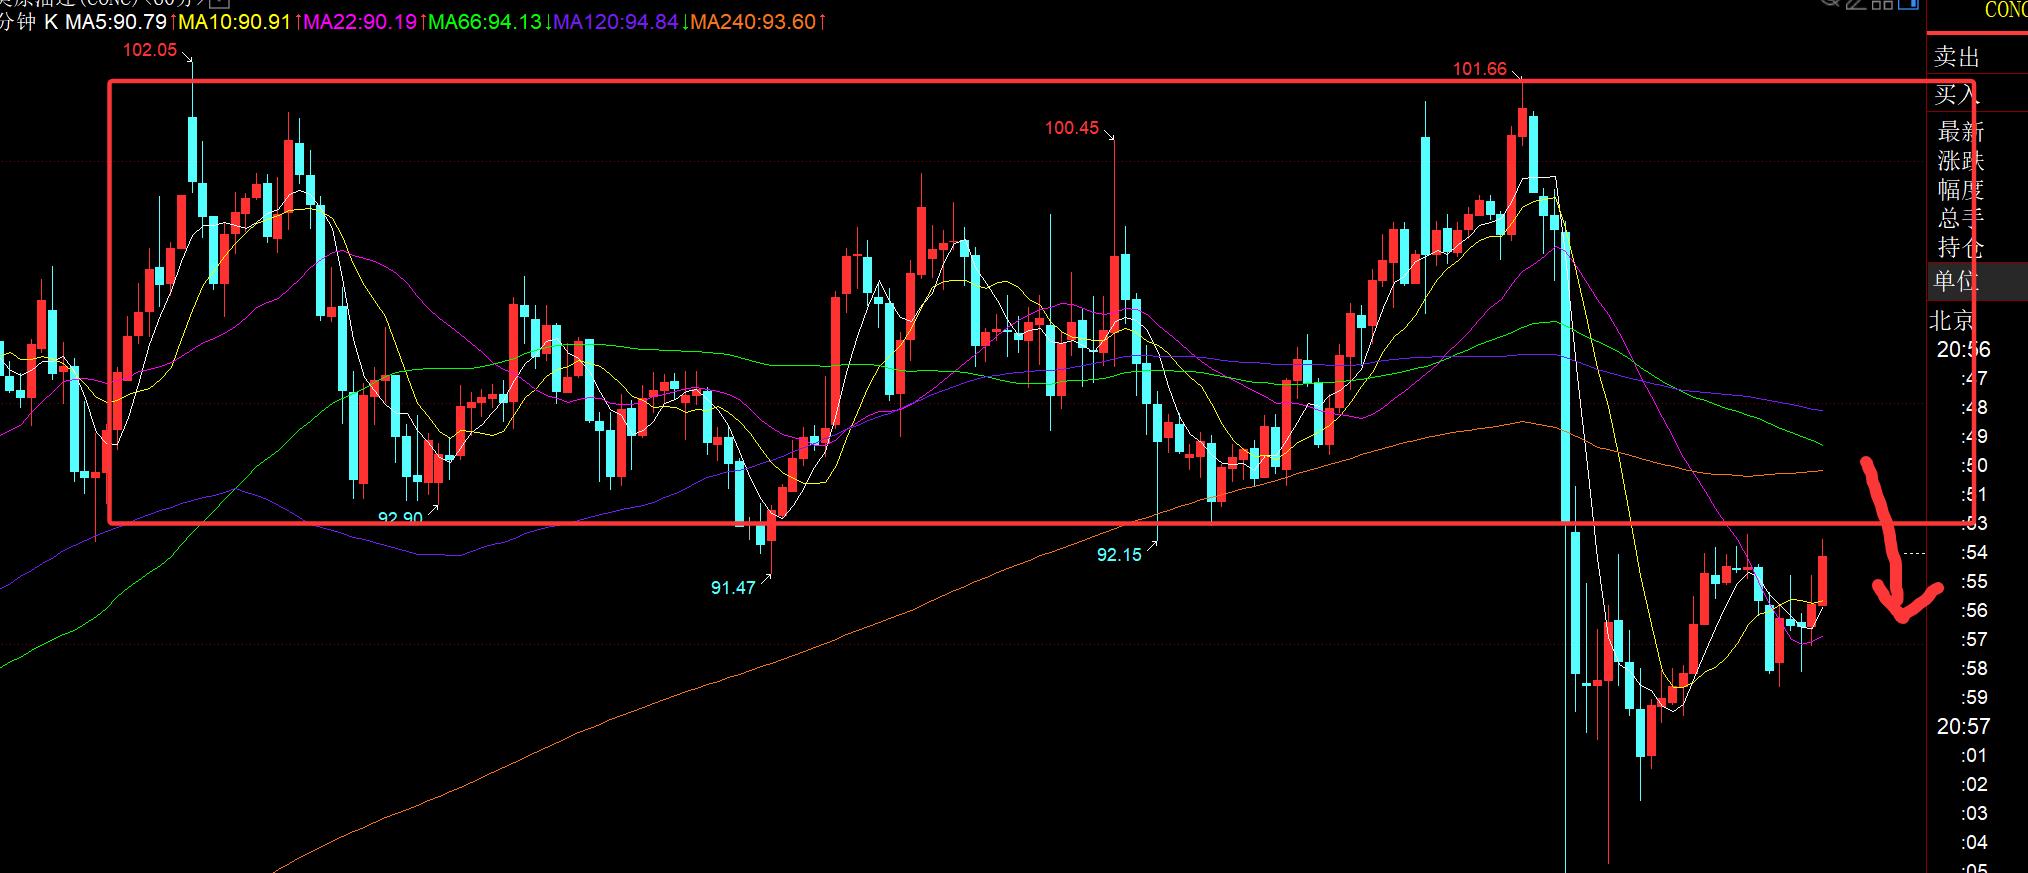Click the magenta MA22:90.19 indicator label

tap(360, 21)
